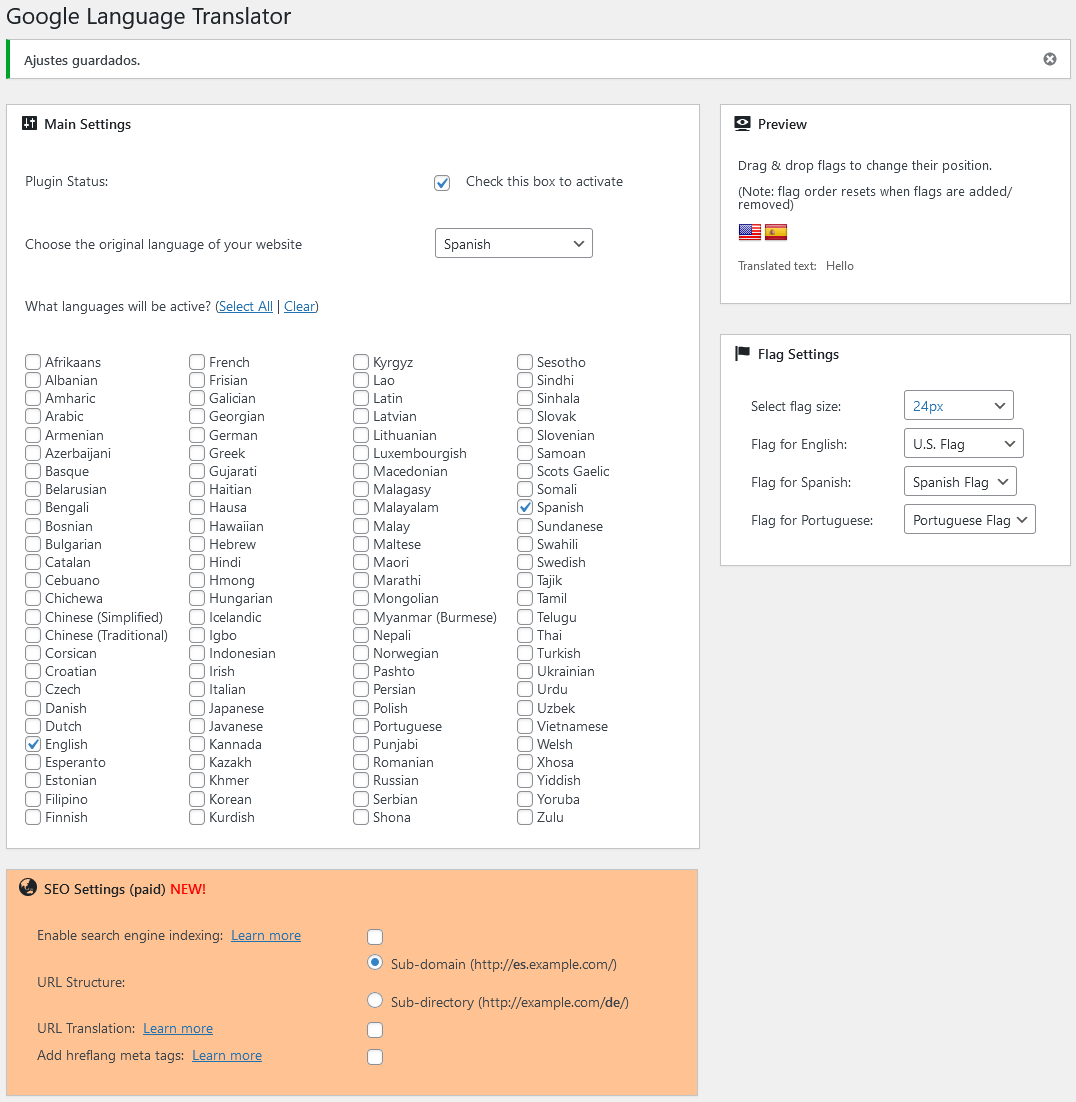The height and width of the screenshot is (1102, 1076).
Task: Select the Sub-directory URL structure option
Action: pos(375,1001)
